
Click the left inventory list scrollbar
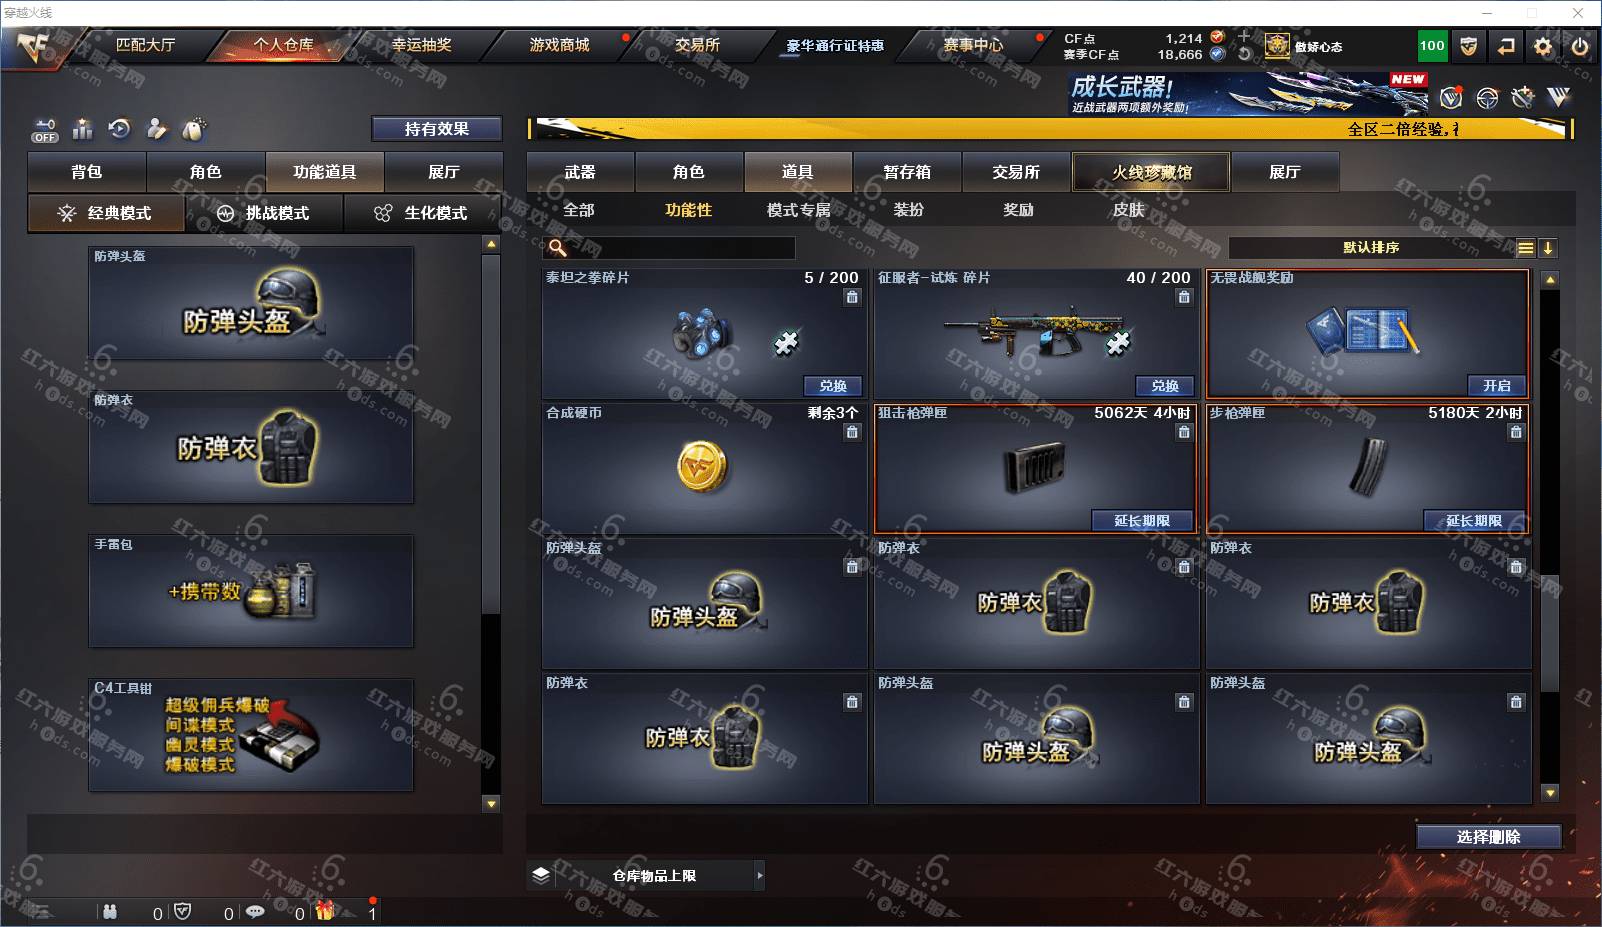[x=490, y=524]
